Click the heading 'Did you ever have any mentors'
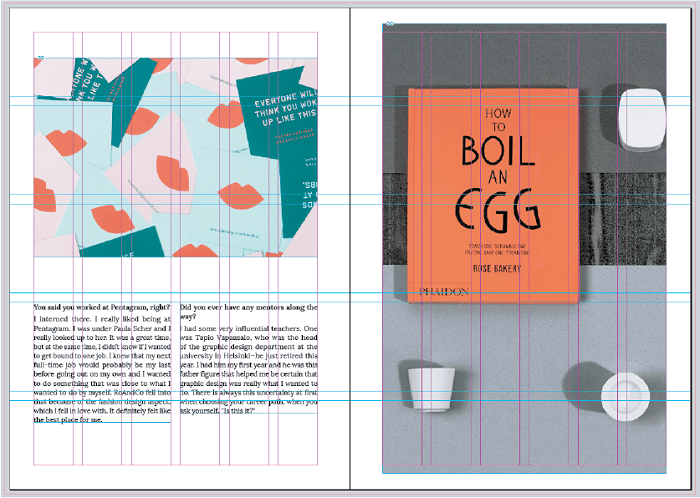 249,311
